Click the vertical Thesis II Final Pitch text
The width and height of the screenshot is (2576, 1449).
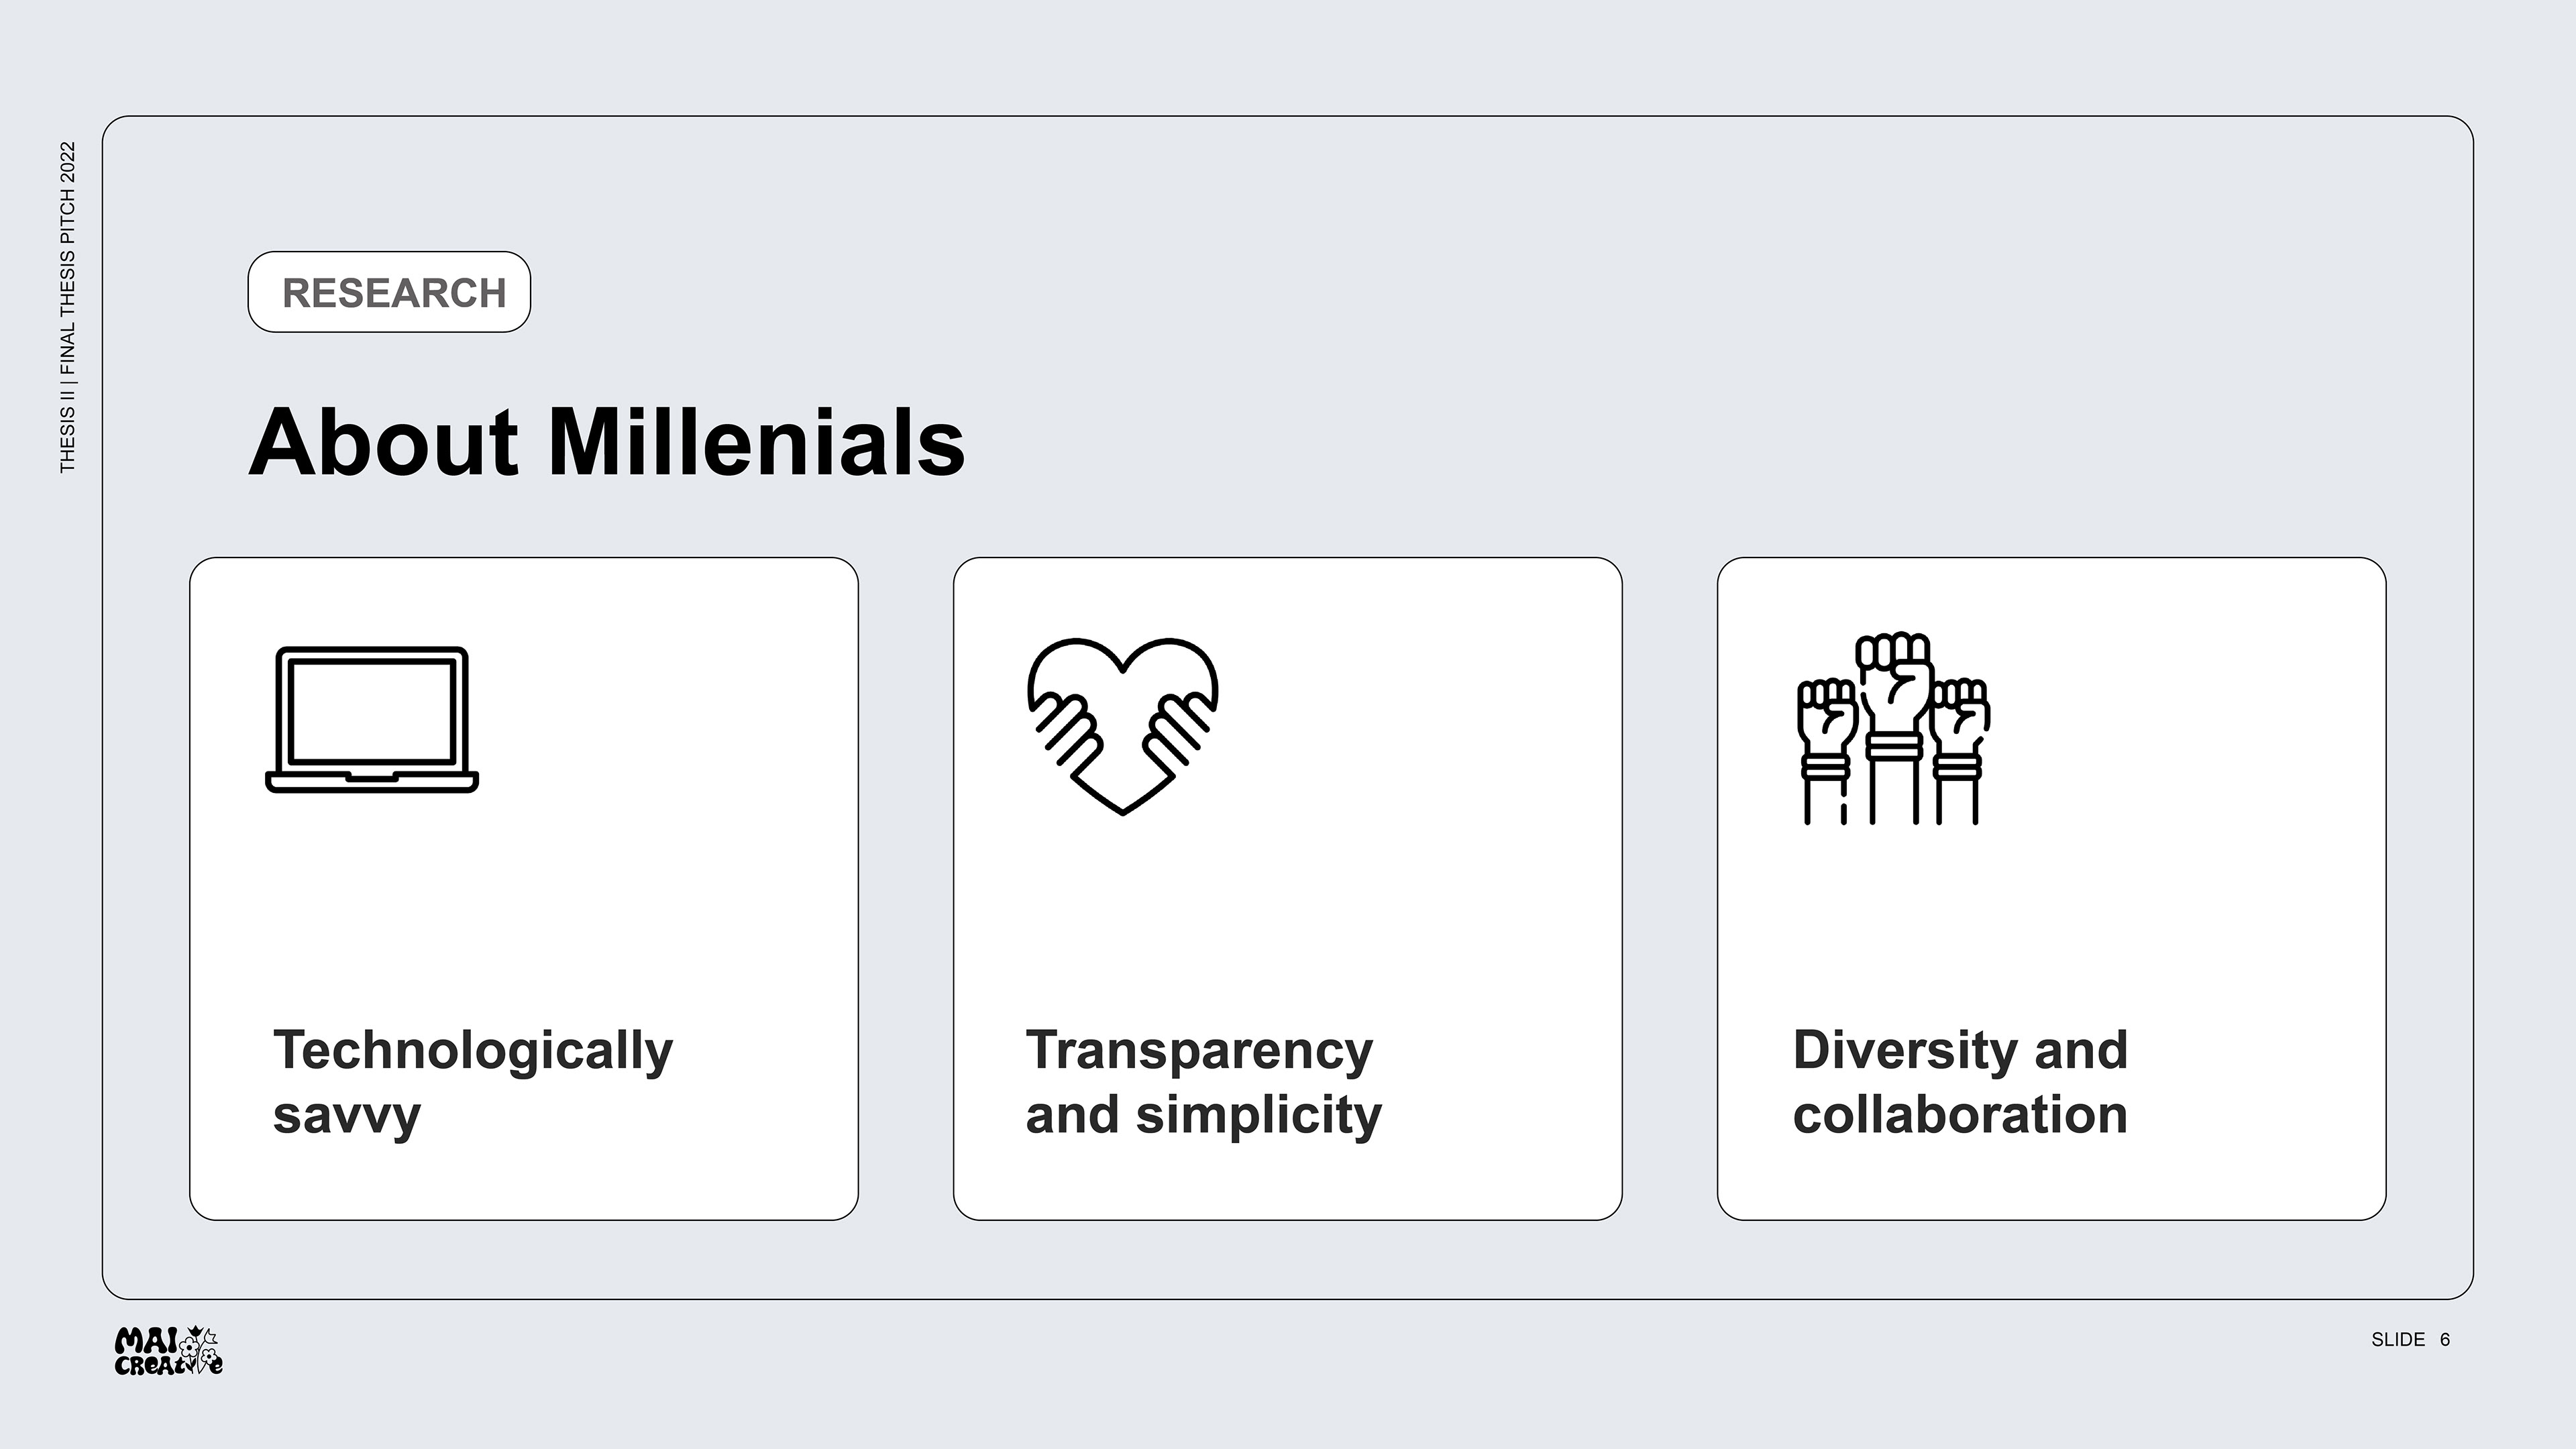(x=67, y=307)
